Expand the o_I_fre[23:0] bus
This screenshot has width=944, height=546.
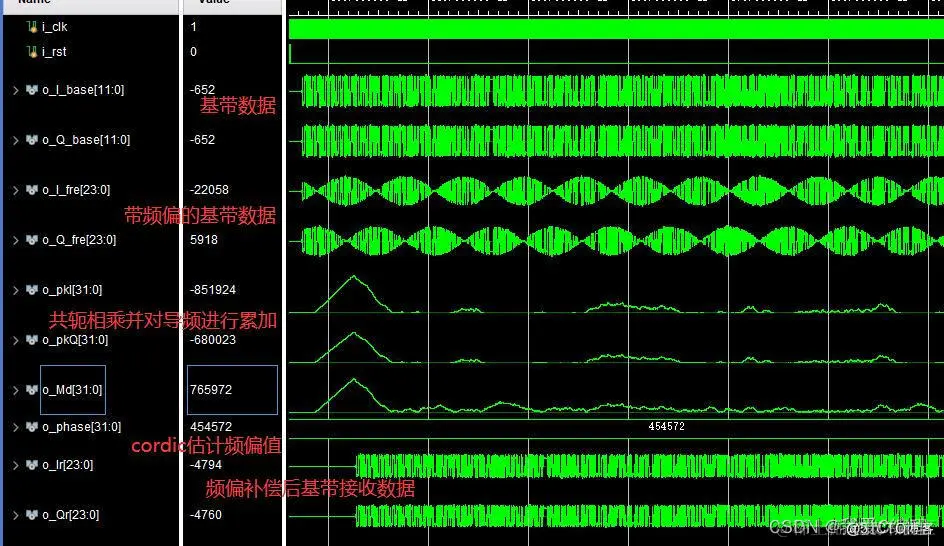click(x=16, y=190)
